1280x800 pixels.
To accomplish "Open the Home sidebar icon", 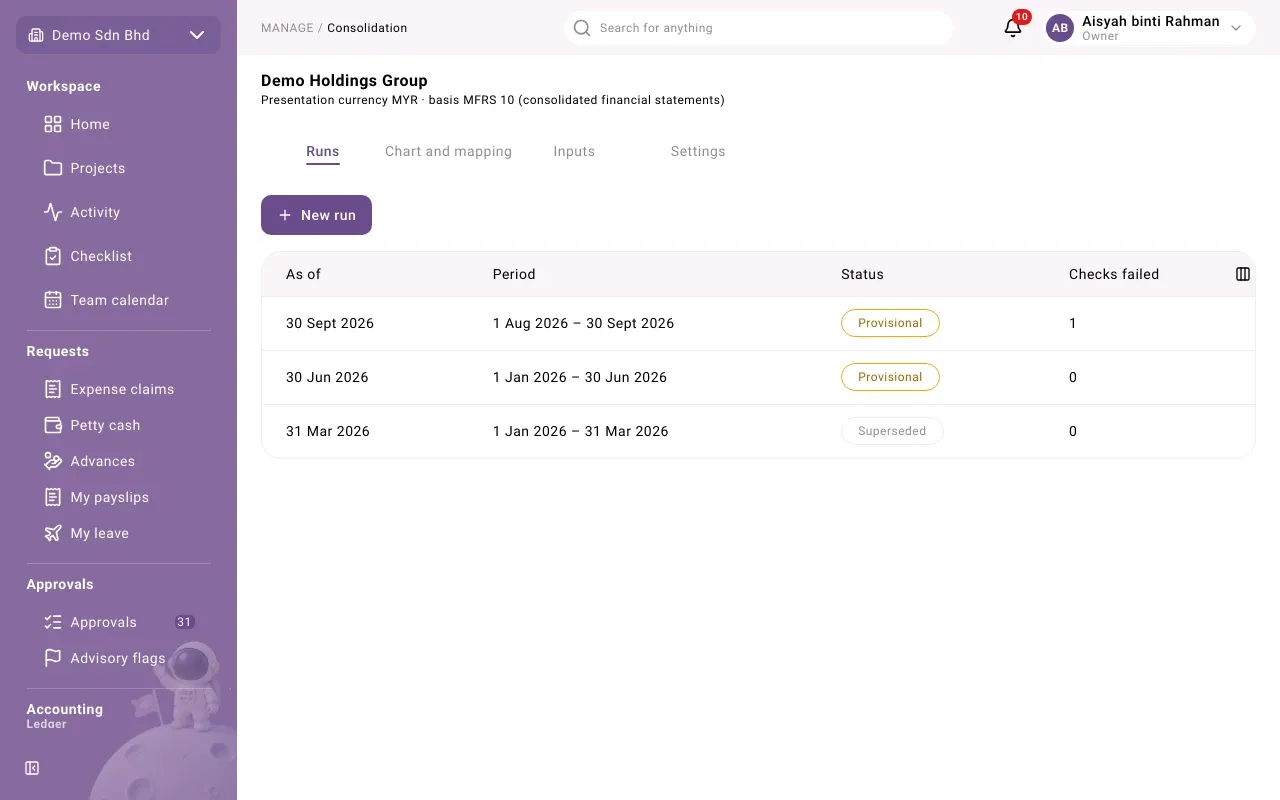I will tap(53, 124).
